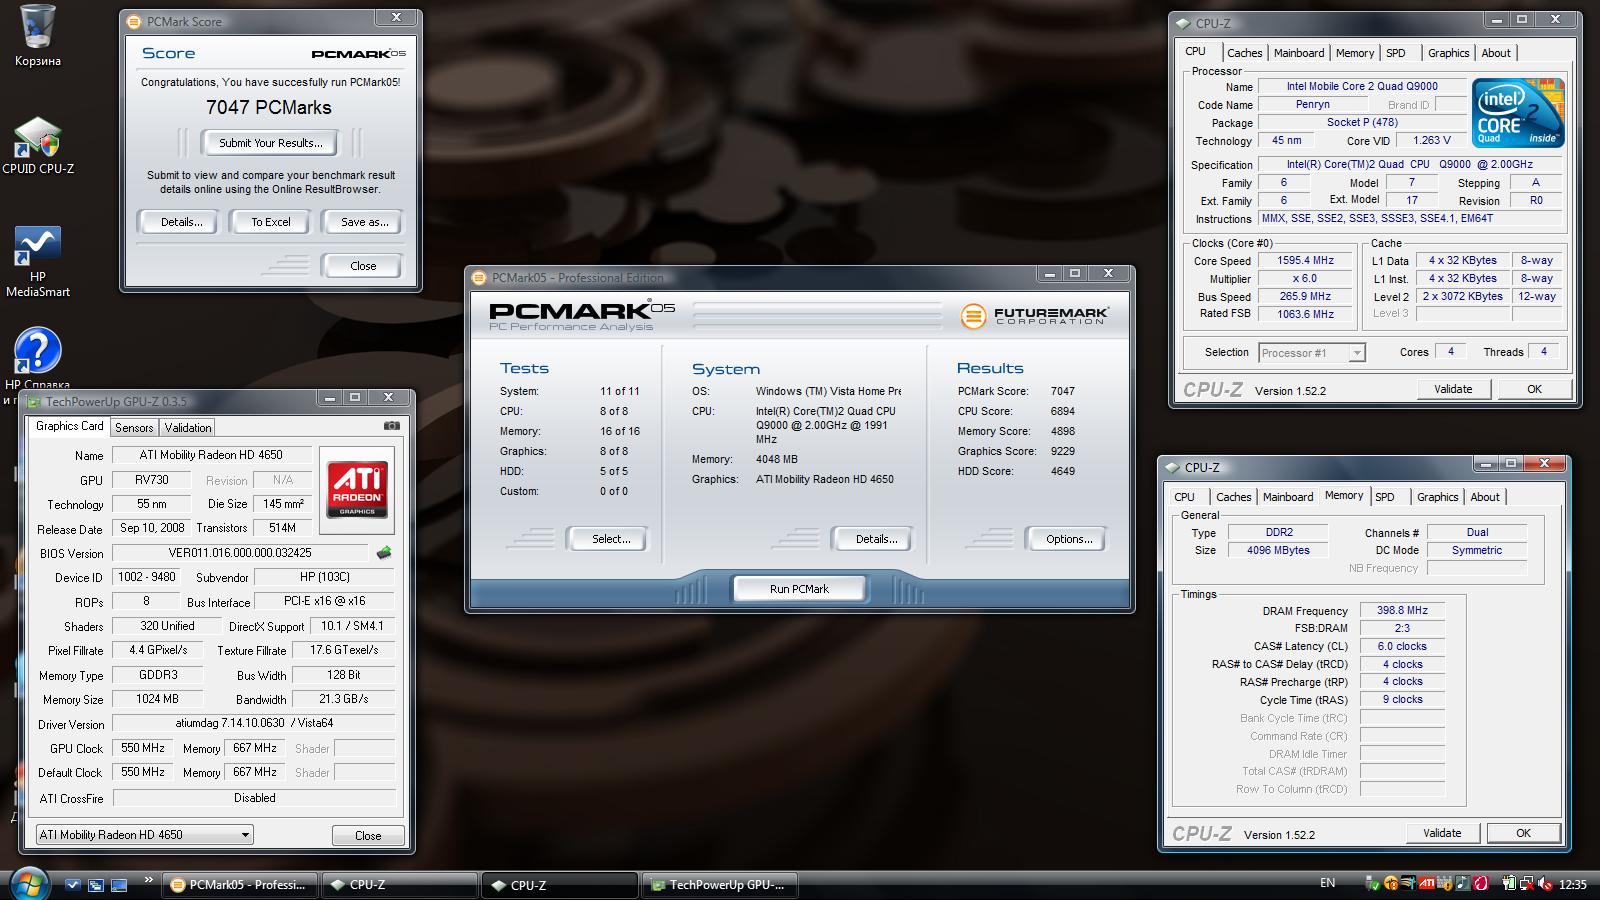Image resolution: width=1600 pixels, height=900 pixels.
Task: Click Details in PCMark Score window
Action: click(x=181, y=222)
